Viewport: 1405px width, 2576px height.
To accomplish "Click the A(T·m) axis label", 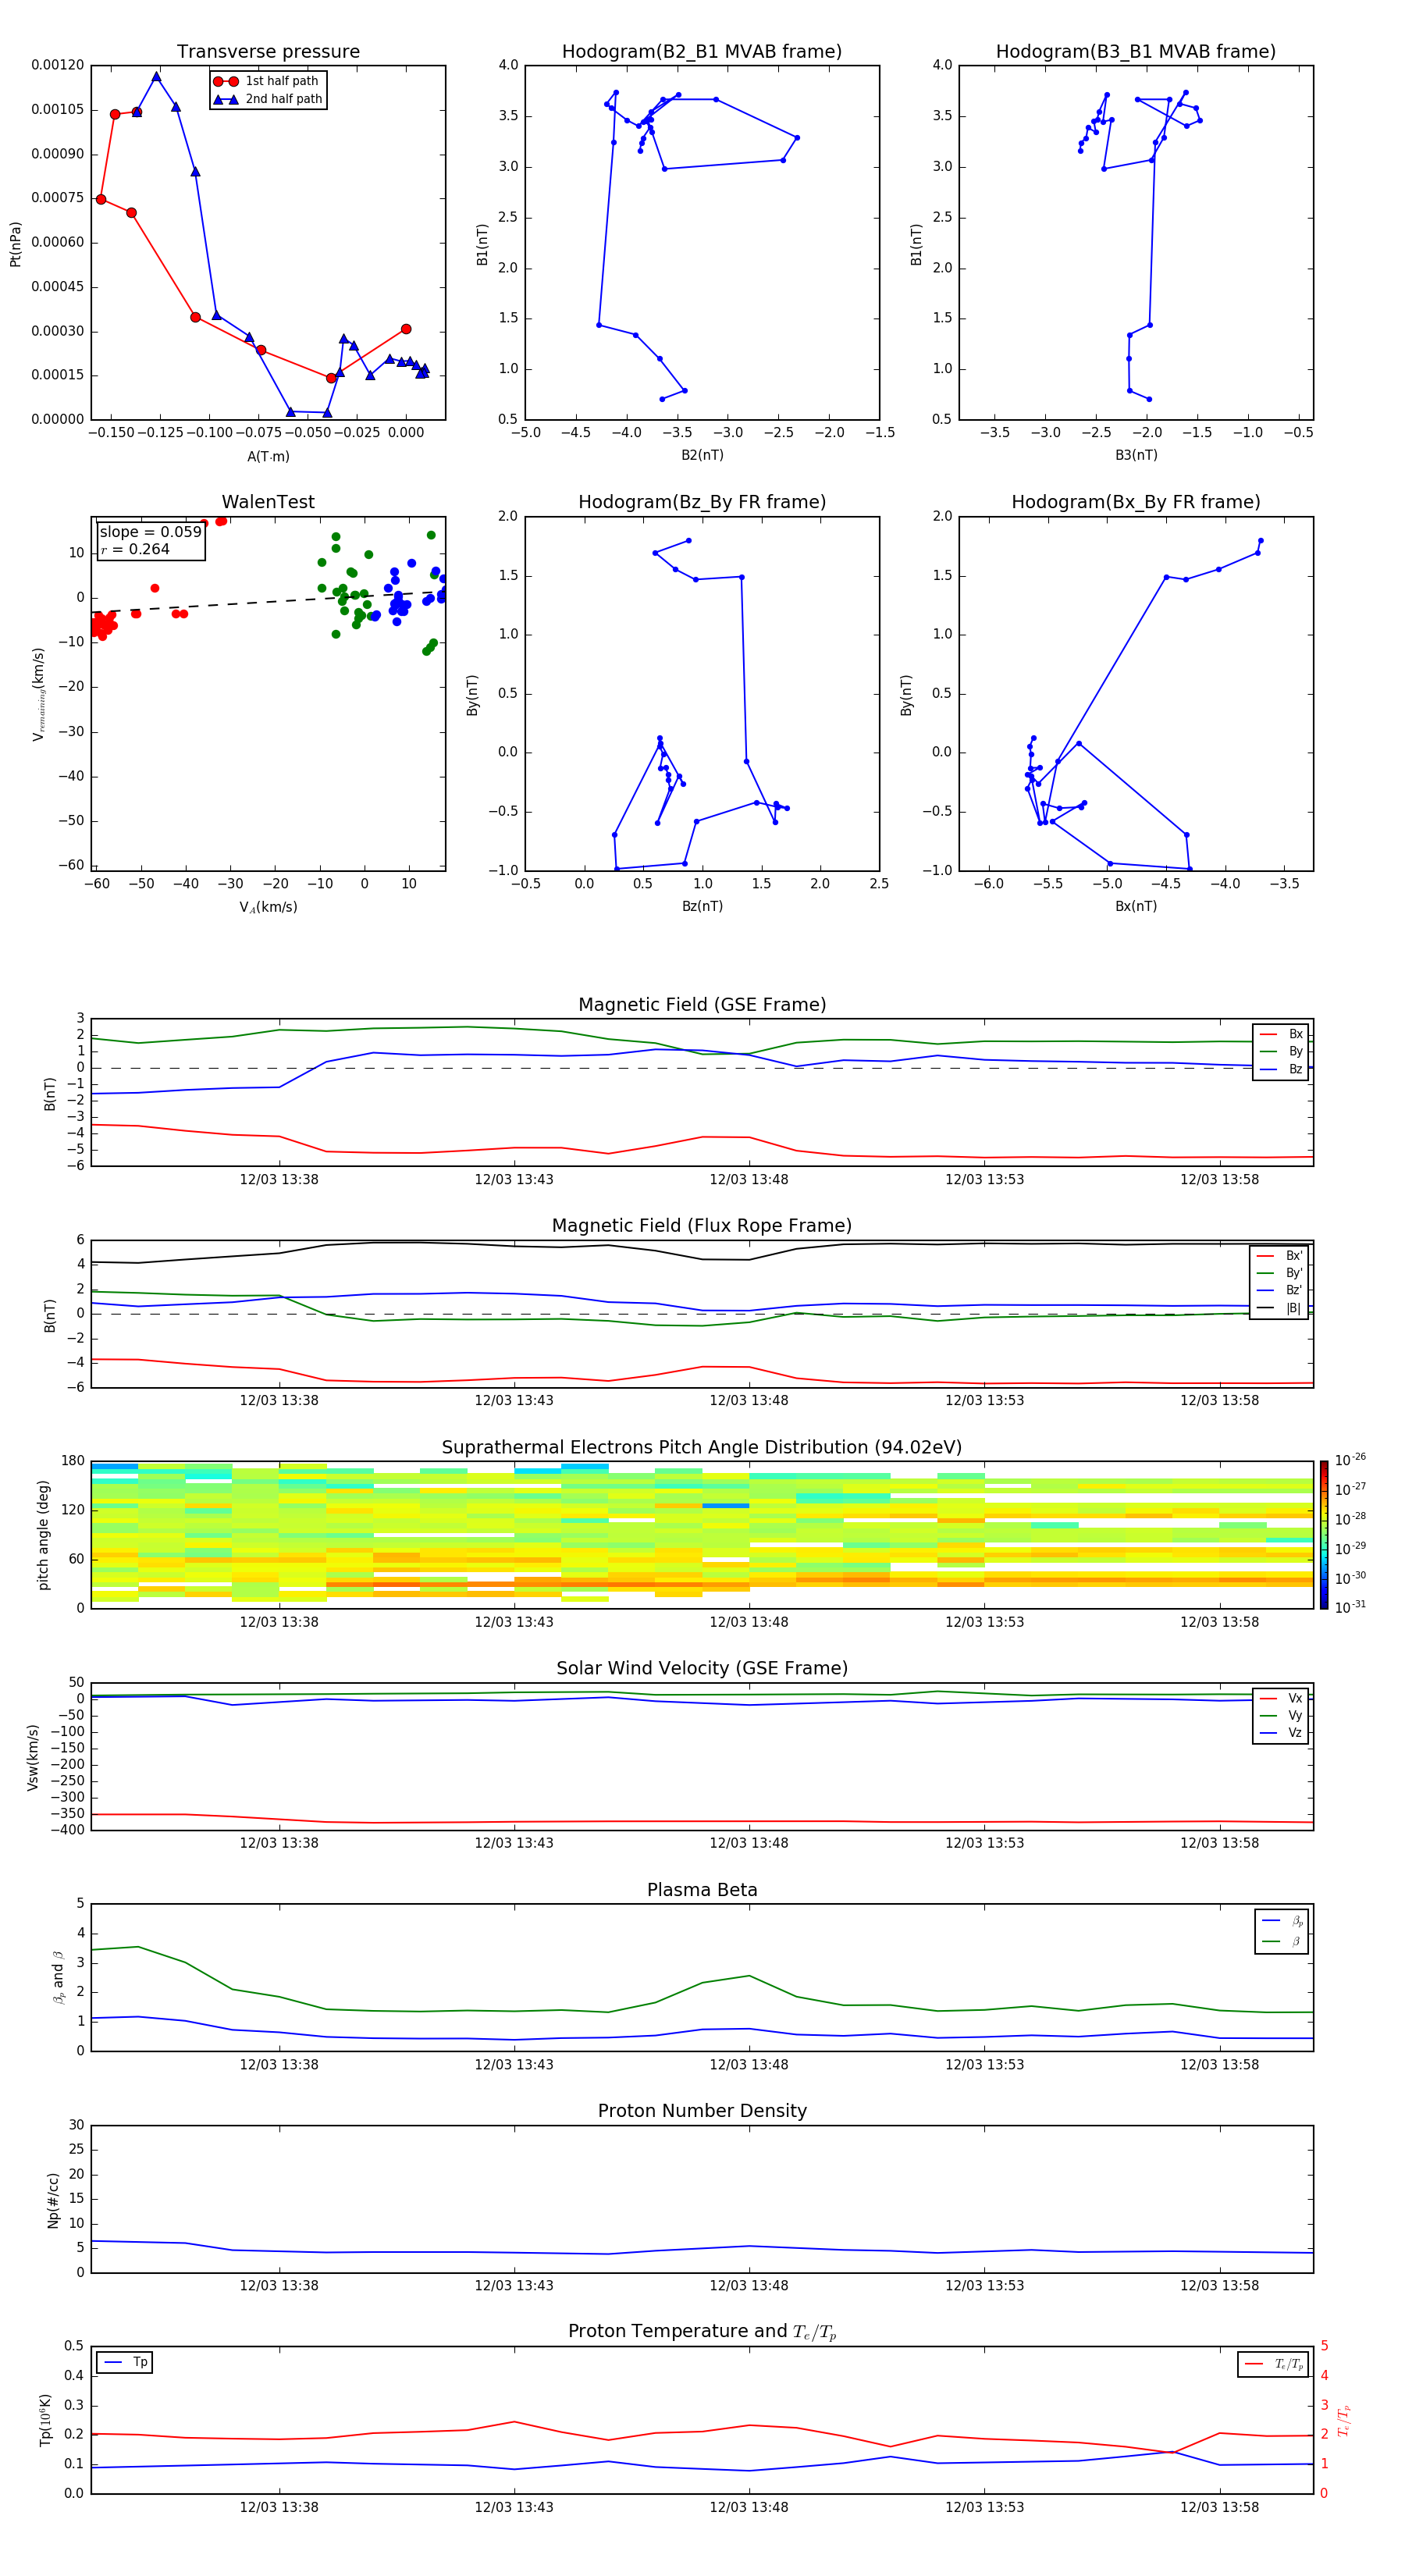I will pos(268,456).
